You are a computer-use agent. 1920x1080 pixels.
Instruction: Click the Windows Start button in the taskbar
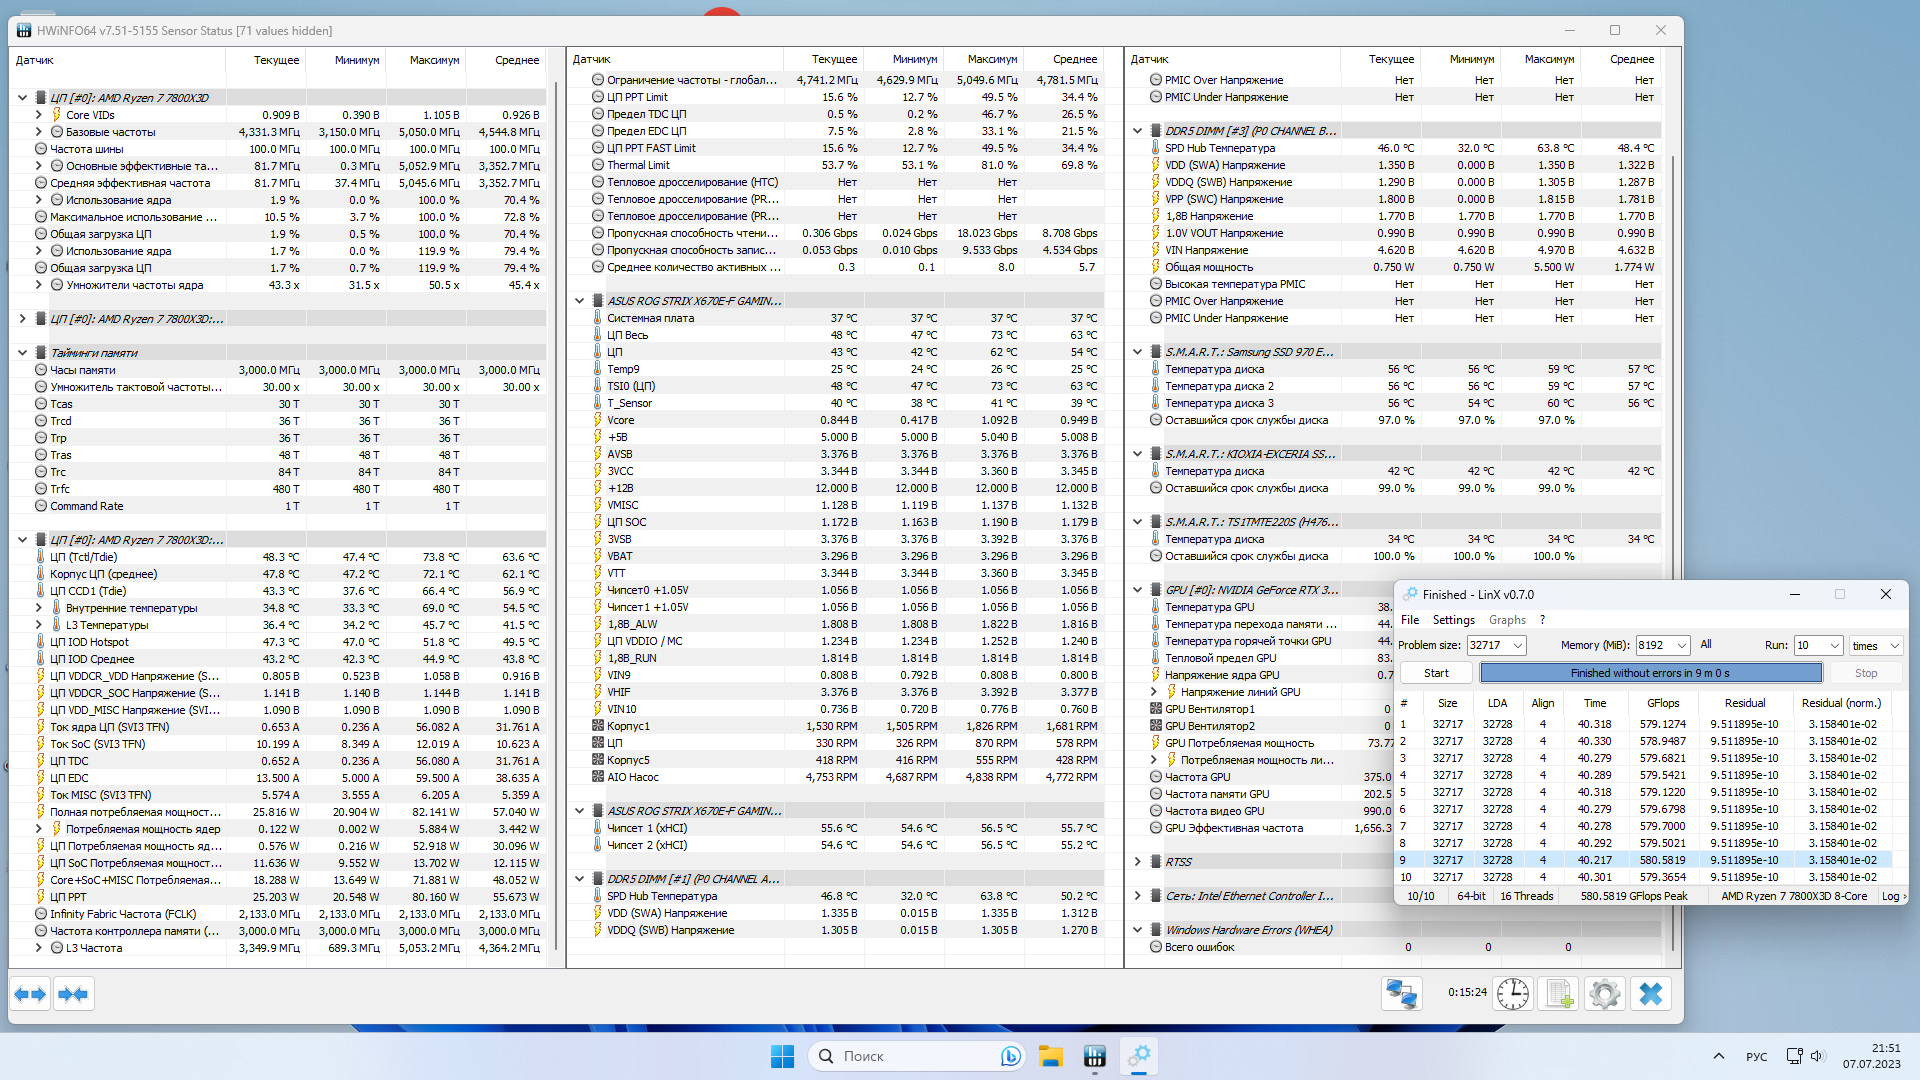(782, 1056)
